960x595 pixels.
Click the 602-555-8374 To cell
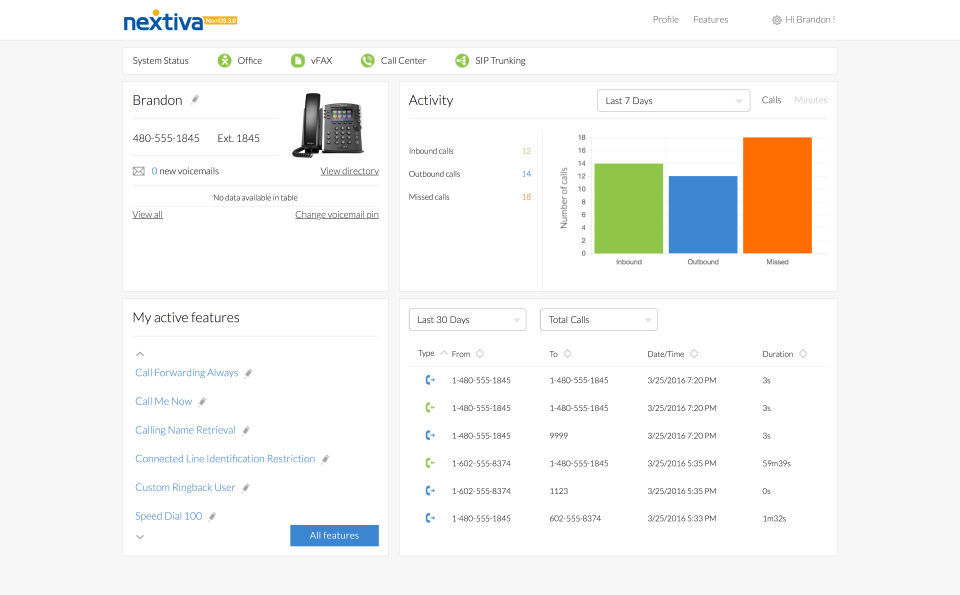coord(575,518)
